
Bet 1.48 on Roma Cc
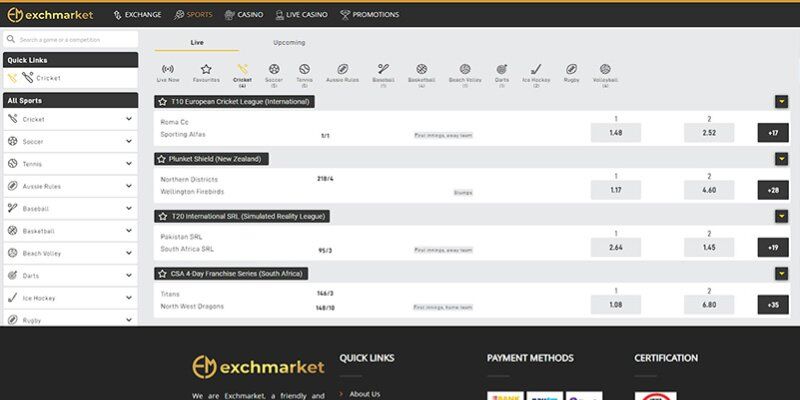coord(616,133)
